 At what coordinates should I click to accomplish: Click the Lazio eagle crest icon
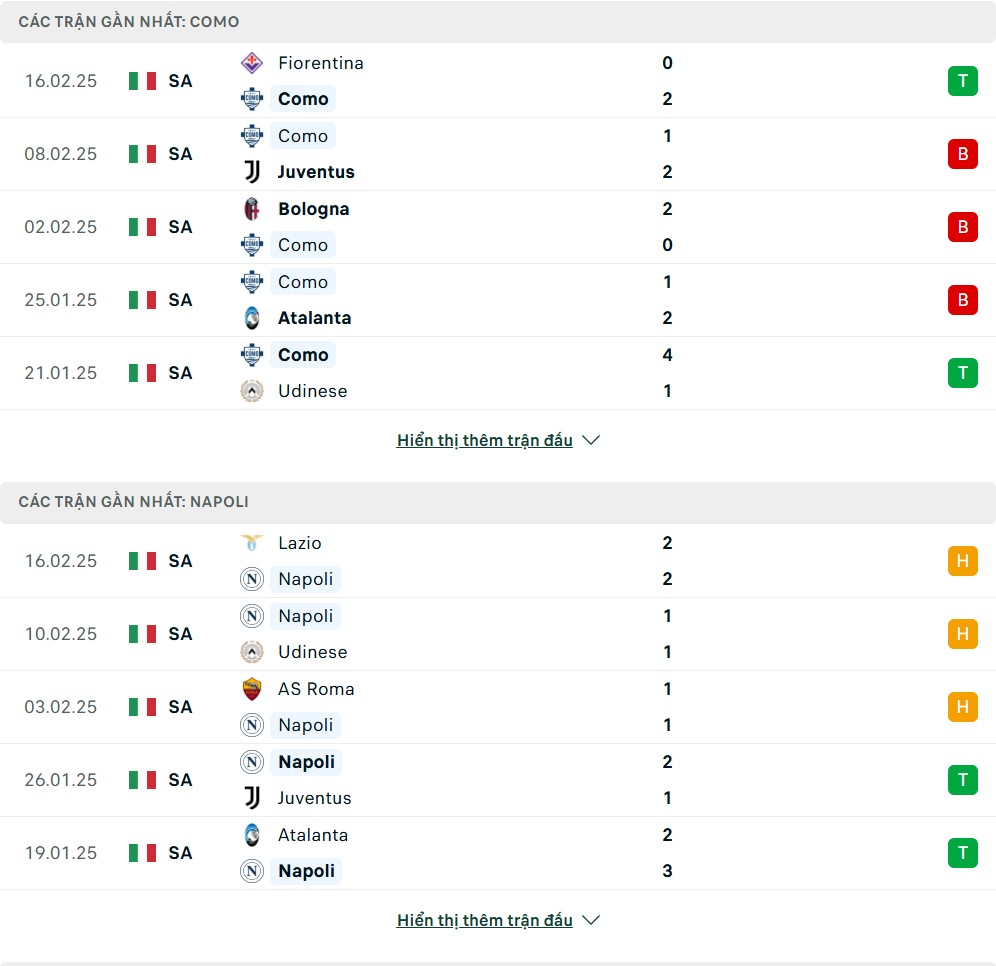[252, 543]
